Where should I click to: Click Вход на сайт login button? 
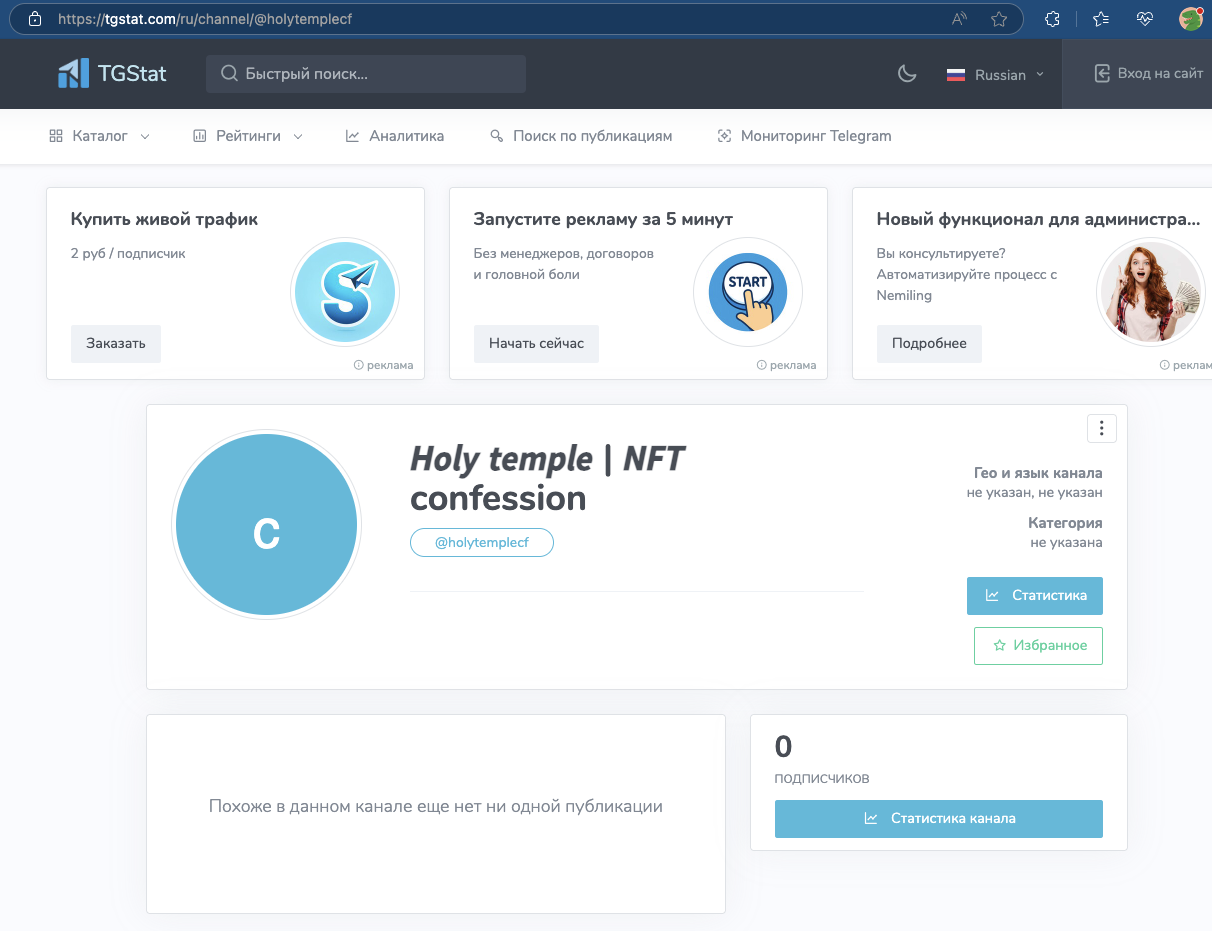click(x=1149, y=73)
